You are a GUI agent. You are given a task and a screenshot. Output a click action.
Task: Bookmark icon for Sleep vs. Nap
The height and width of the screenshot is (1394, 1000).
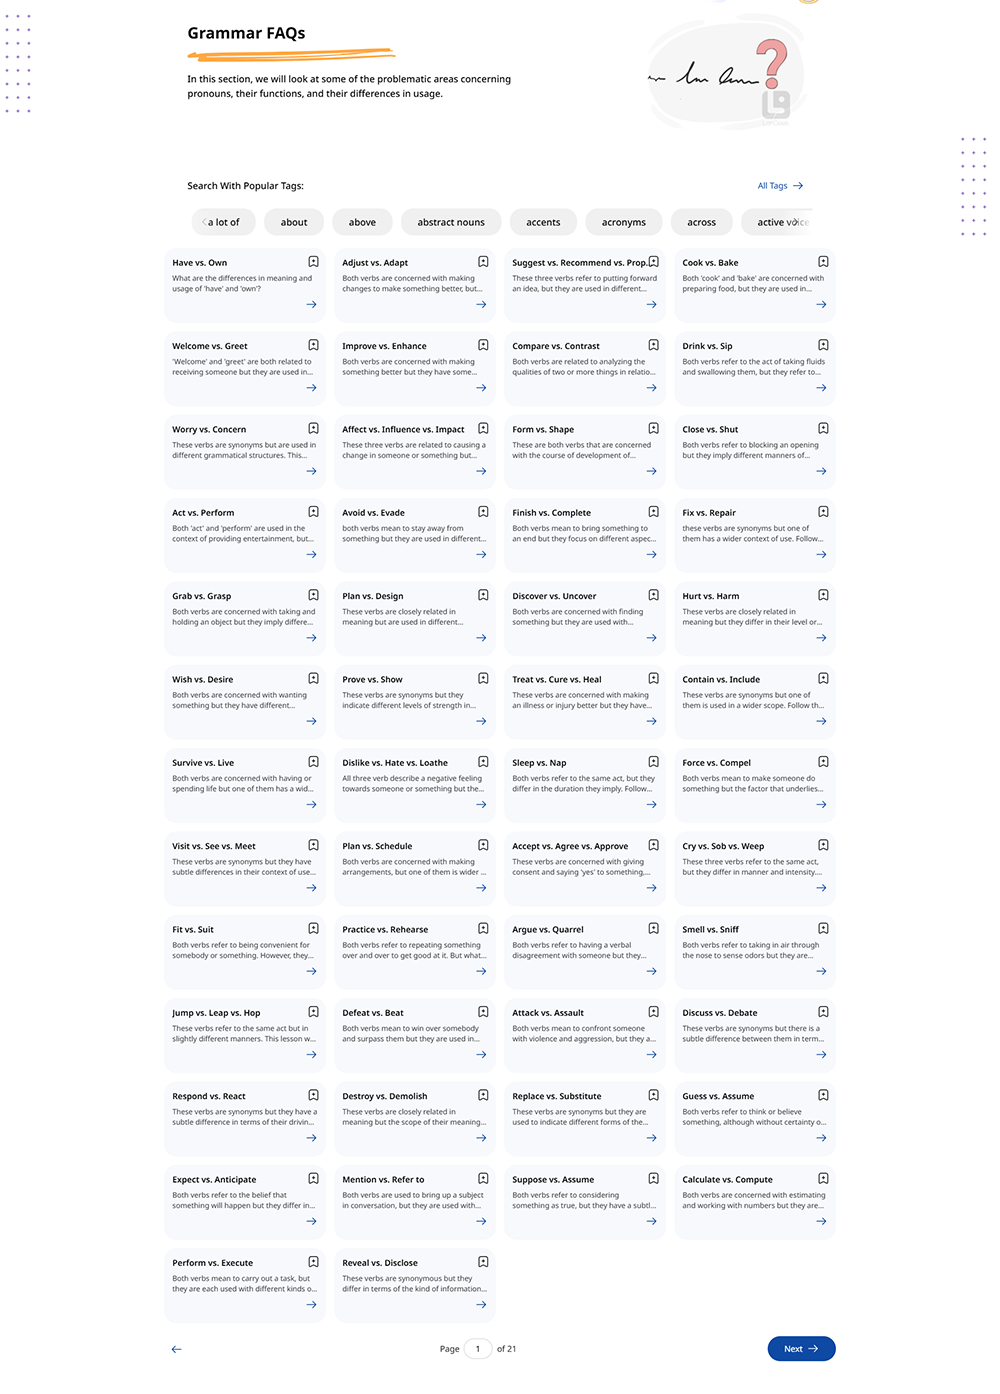(x=653, y=762)
